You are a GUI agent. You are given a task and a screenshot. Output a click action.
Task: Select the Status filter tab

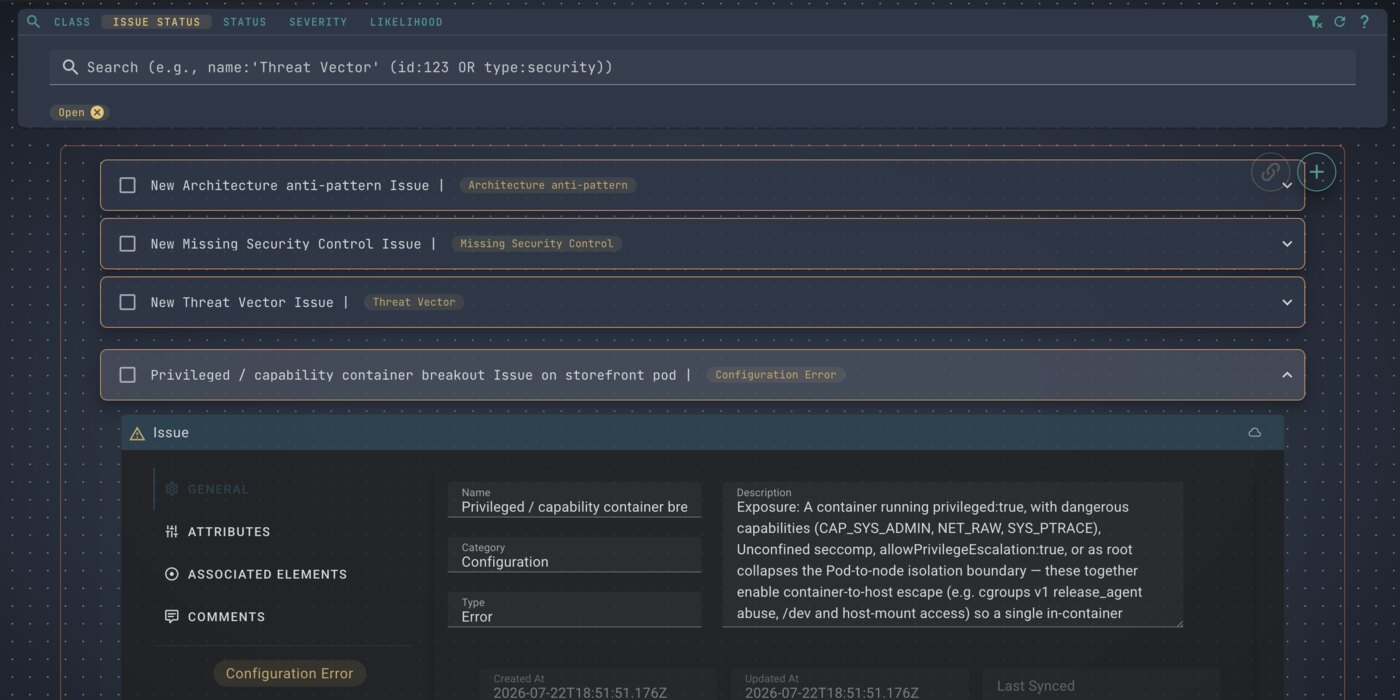point(245,22)
